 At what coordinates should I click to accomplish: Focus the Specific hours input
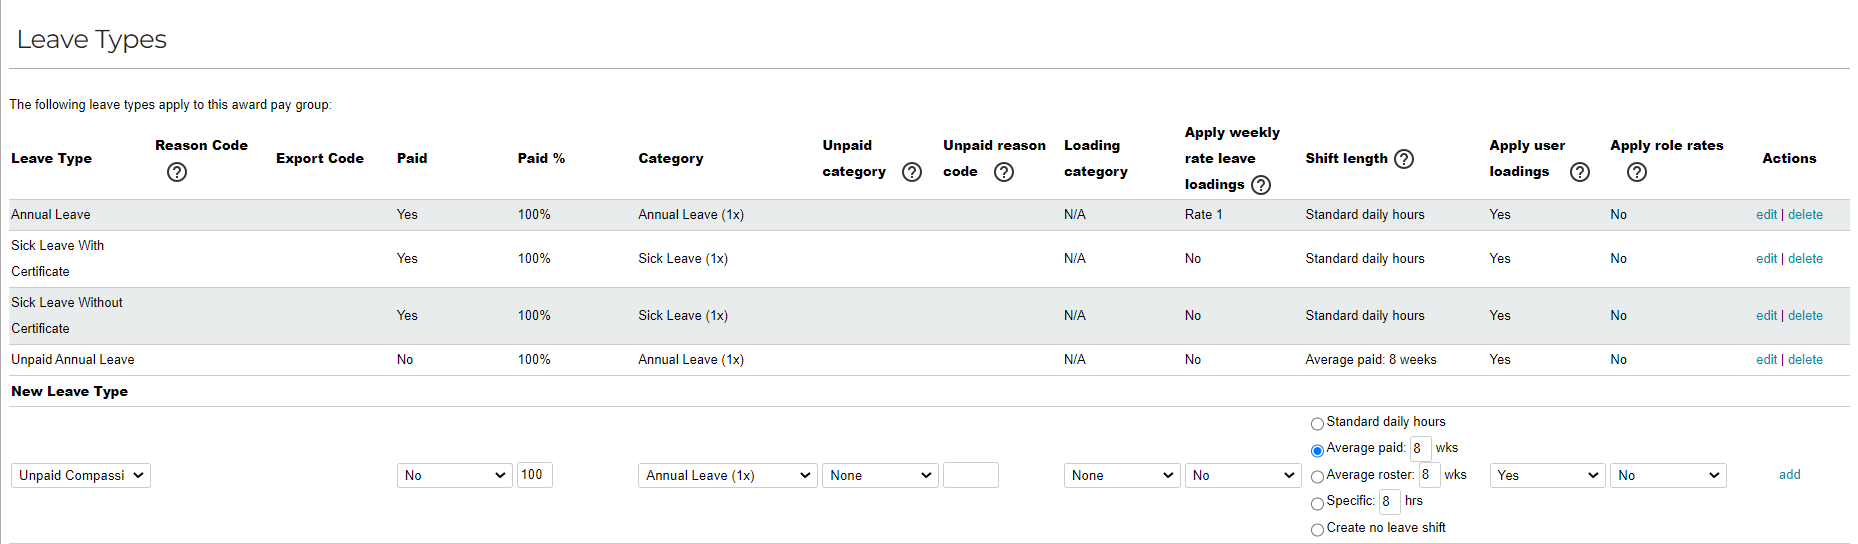click(1390, 501)
